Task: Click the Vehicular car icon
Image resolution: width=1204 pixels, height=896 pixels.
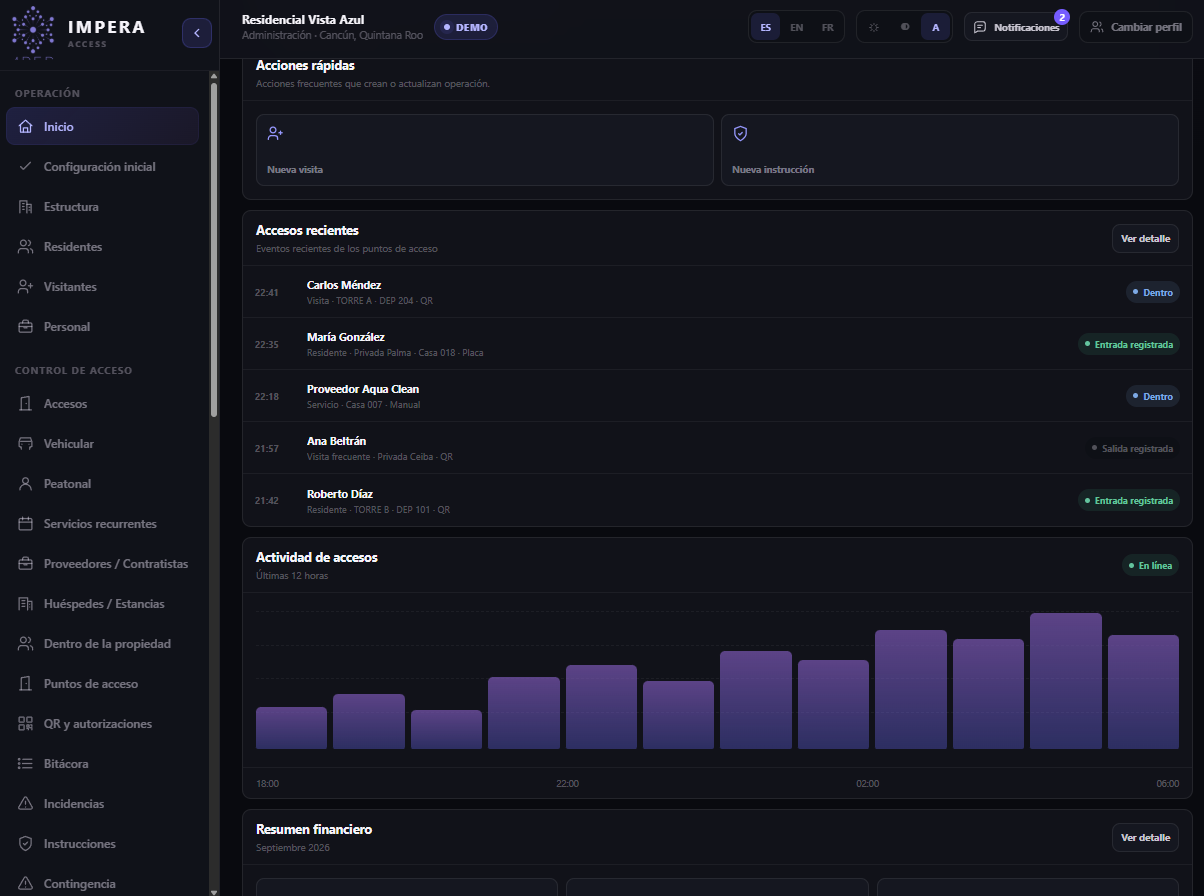Action: tap(26, 444)
